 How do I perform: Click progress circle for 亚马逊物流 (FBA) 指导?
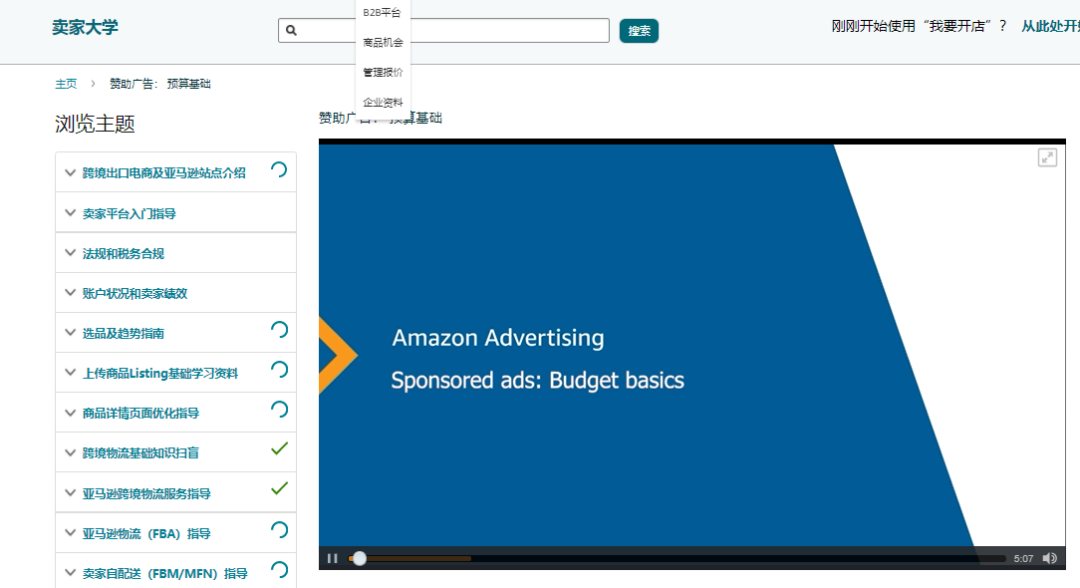[x=279, y=529]
